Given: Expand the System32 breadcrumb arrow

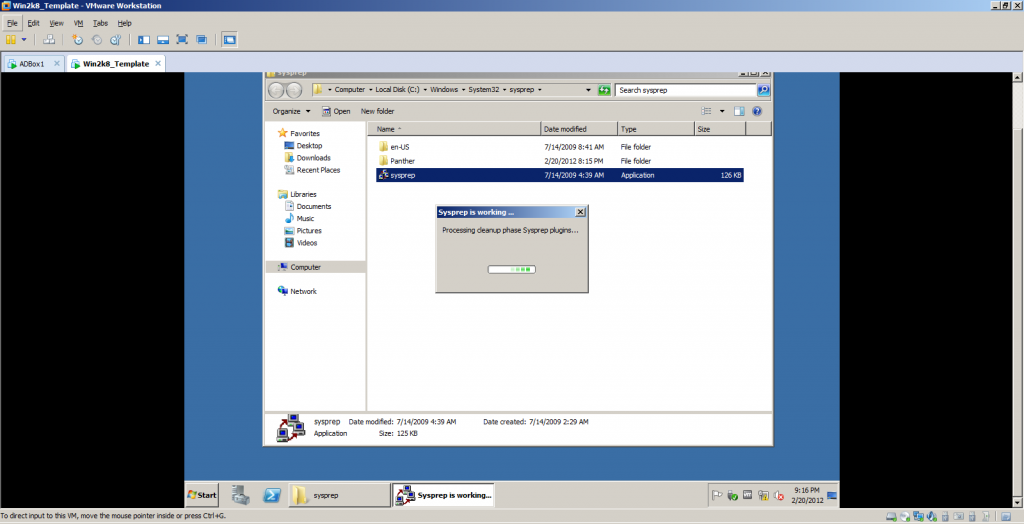Looking at the screenshot, I should [504, 90].
